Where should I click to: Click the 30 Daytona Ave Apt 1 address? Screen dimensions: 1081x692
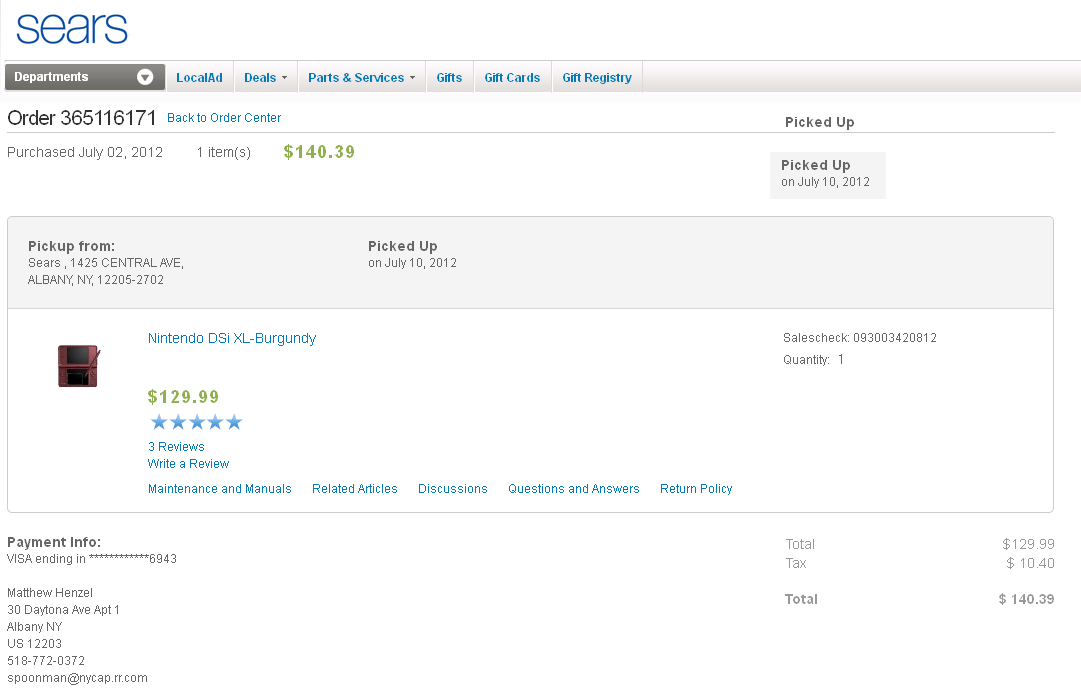coord(63,610)
